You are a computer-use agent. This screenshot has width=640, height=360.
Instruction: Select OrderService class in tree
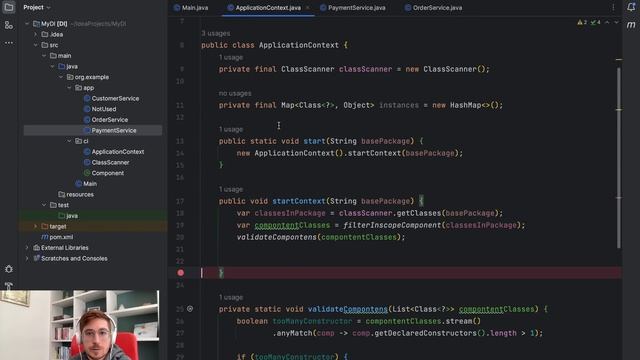(x=106, y=120)
